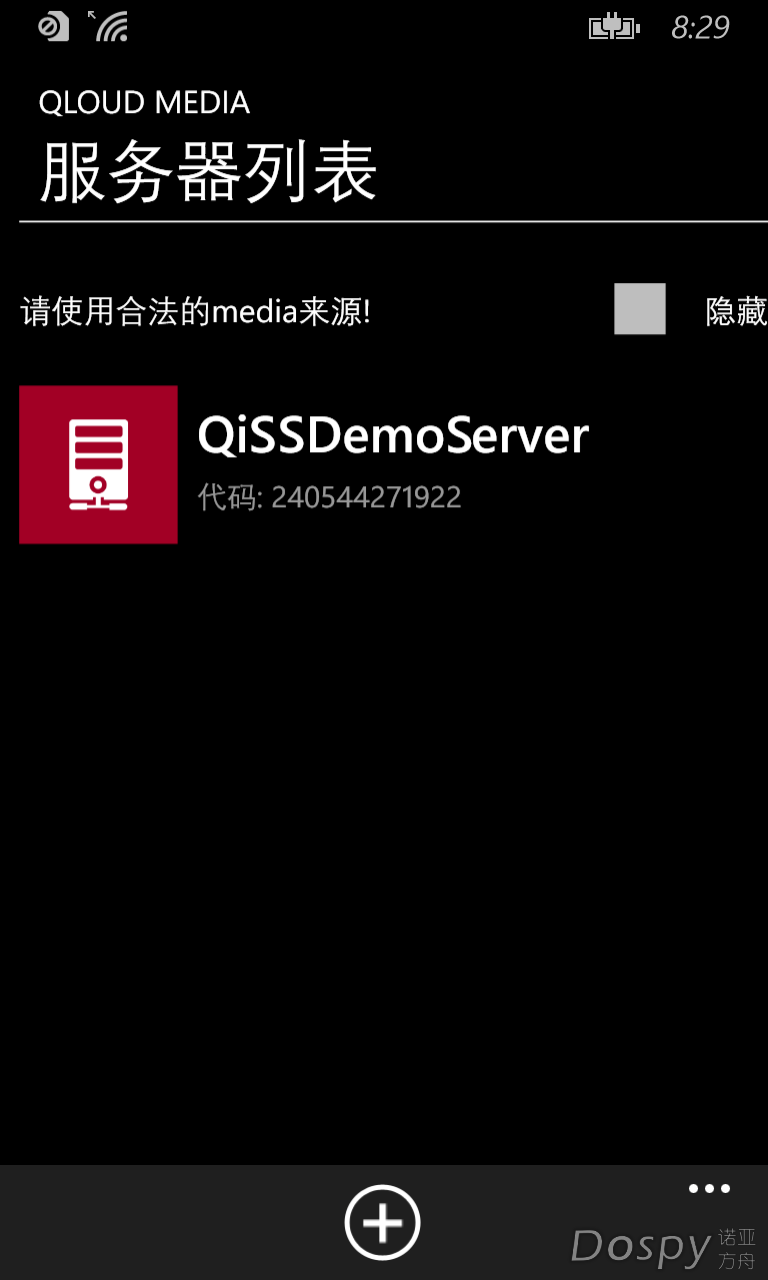768x1280 pixels.
Task: Tap the Wi-Fi signal status icon
Action: coord(112,27)
